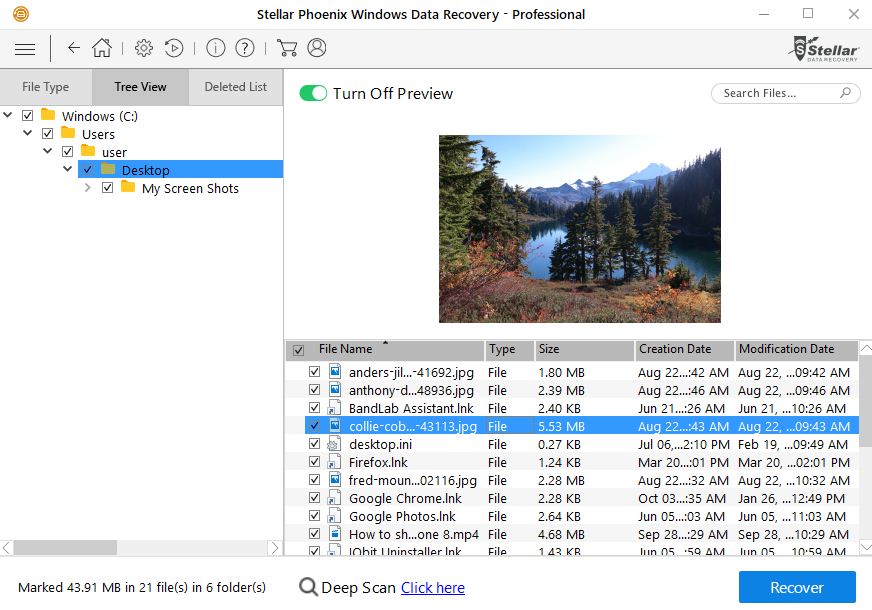Click the Users folder icon
The width and height of the screenshot is (872, 610).
[68, 132]
